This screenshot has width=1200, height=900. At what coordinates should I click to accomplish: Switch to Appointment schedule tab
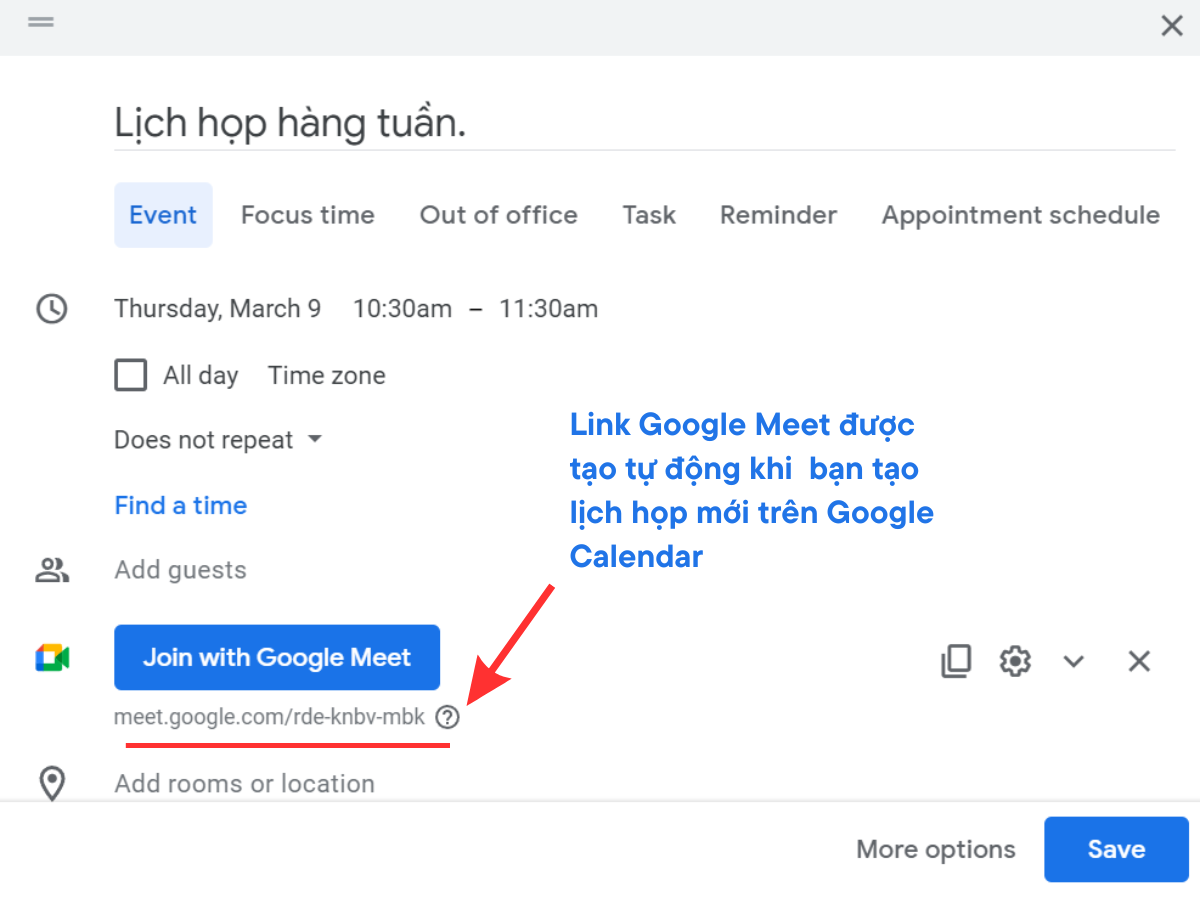(x=1020, y=215)
